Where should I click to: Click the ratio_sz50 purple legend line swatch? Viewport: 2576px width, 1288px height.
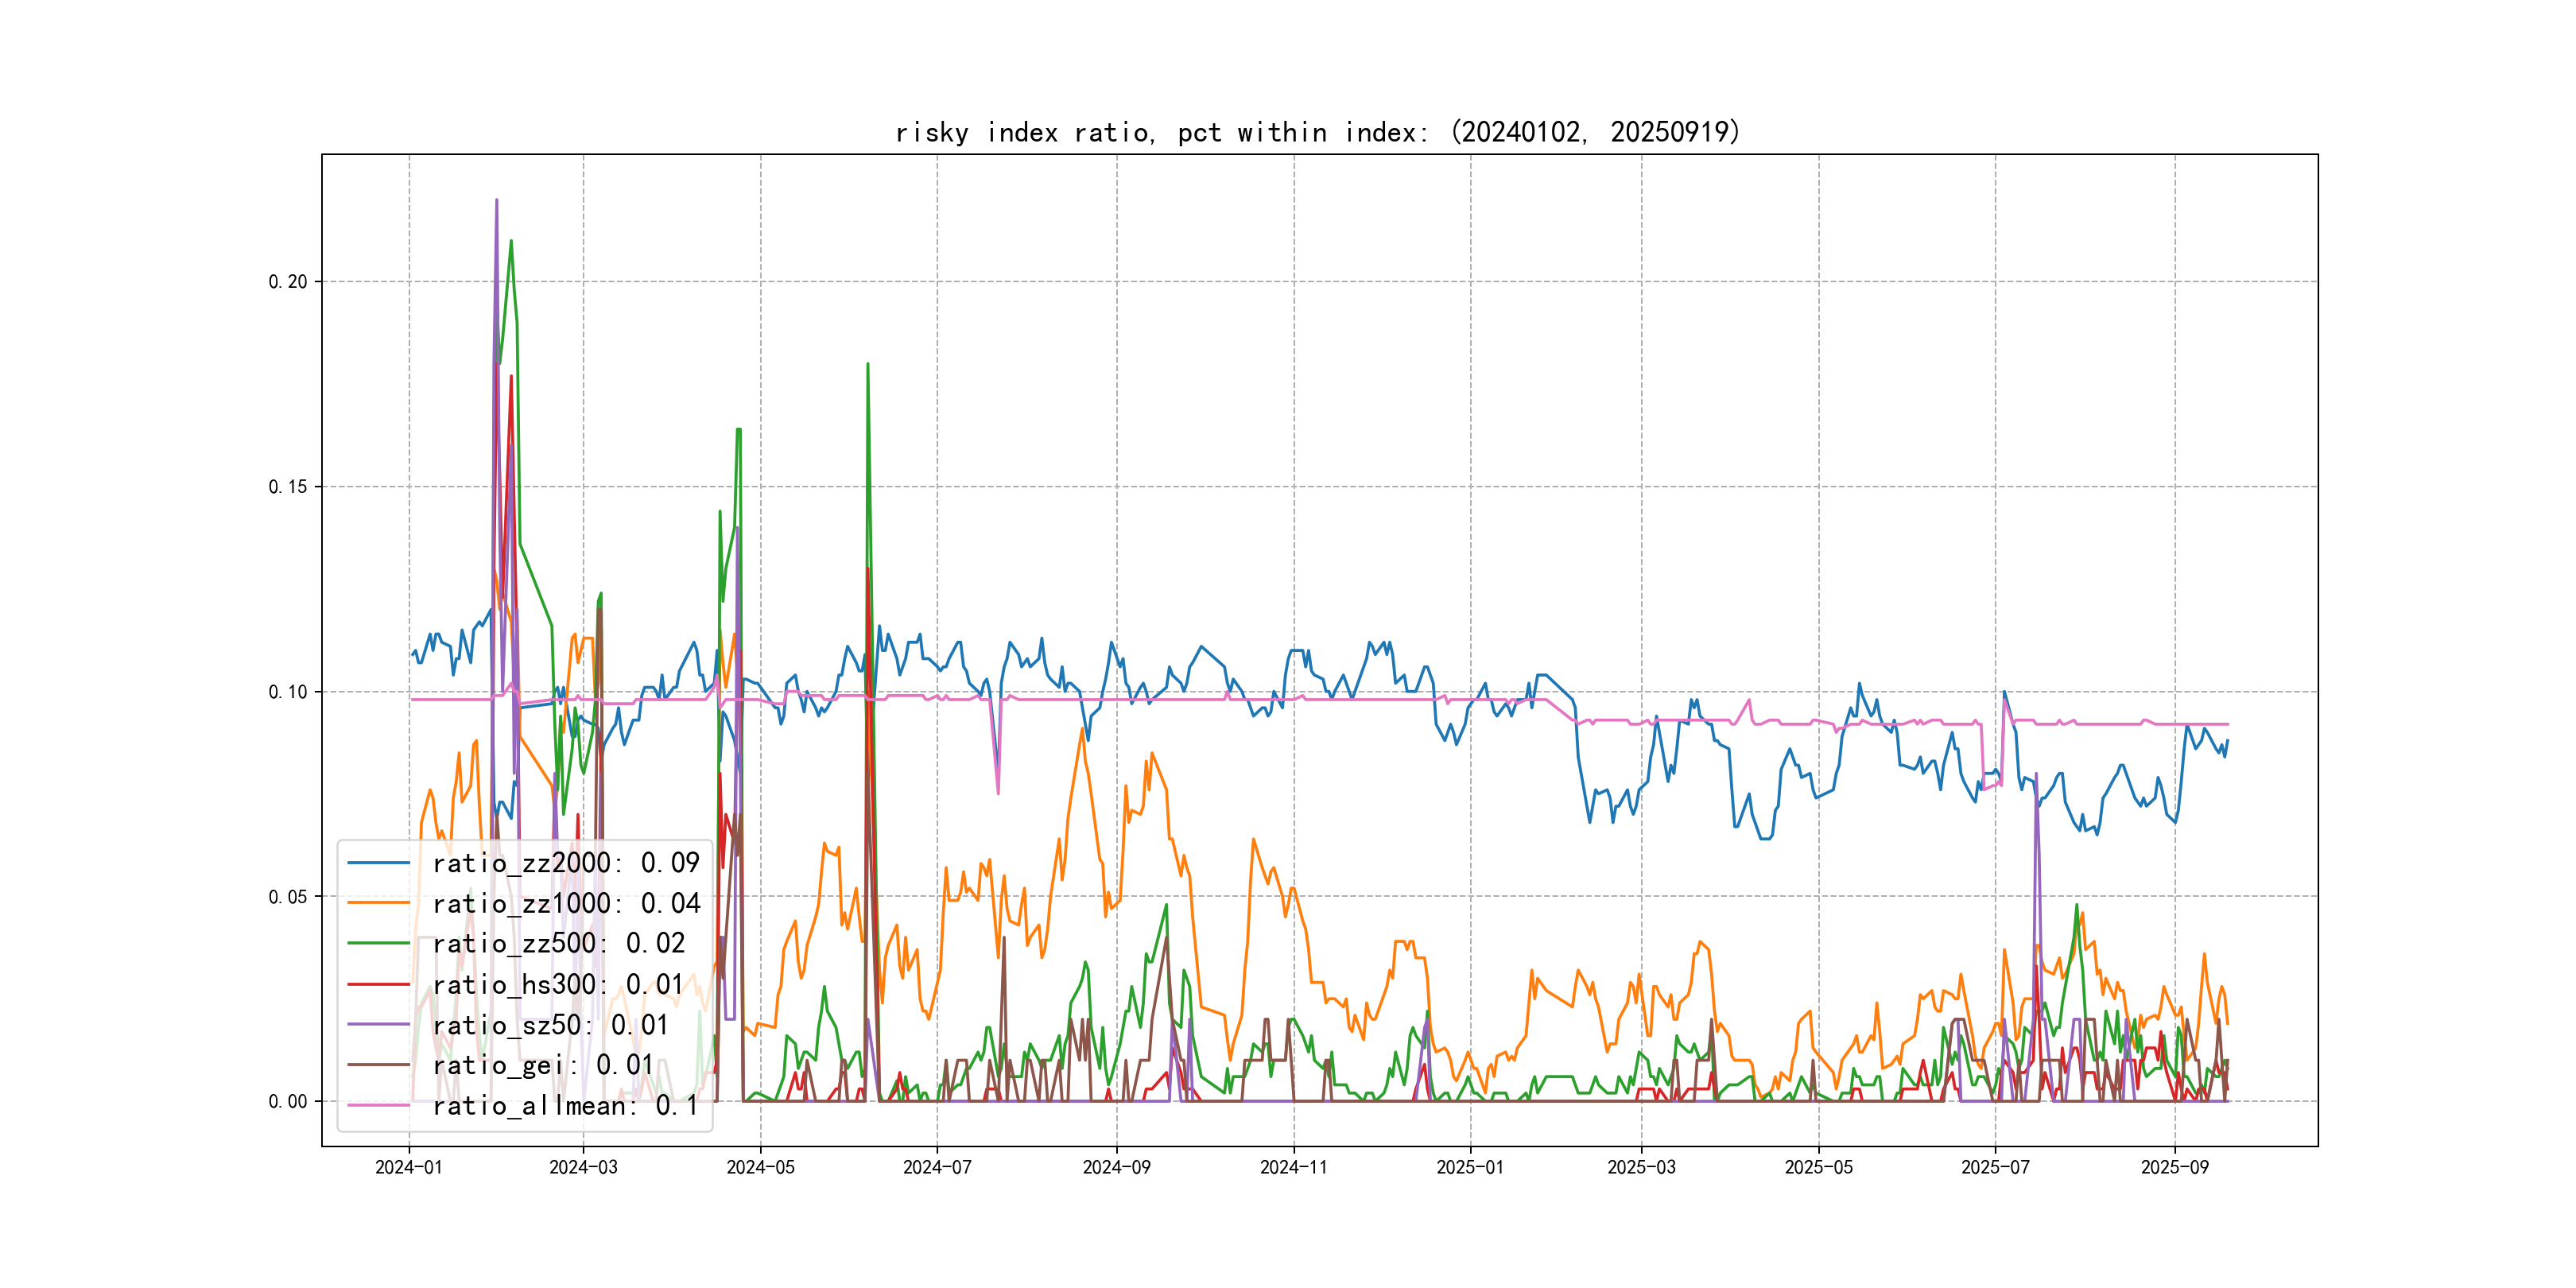[378, 1025]
